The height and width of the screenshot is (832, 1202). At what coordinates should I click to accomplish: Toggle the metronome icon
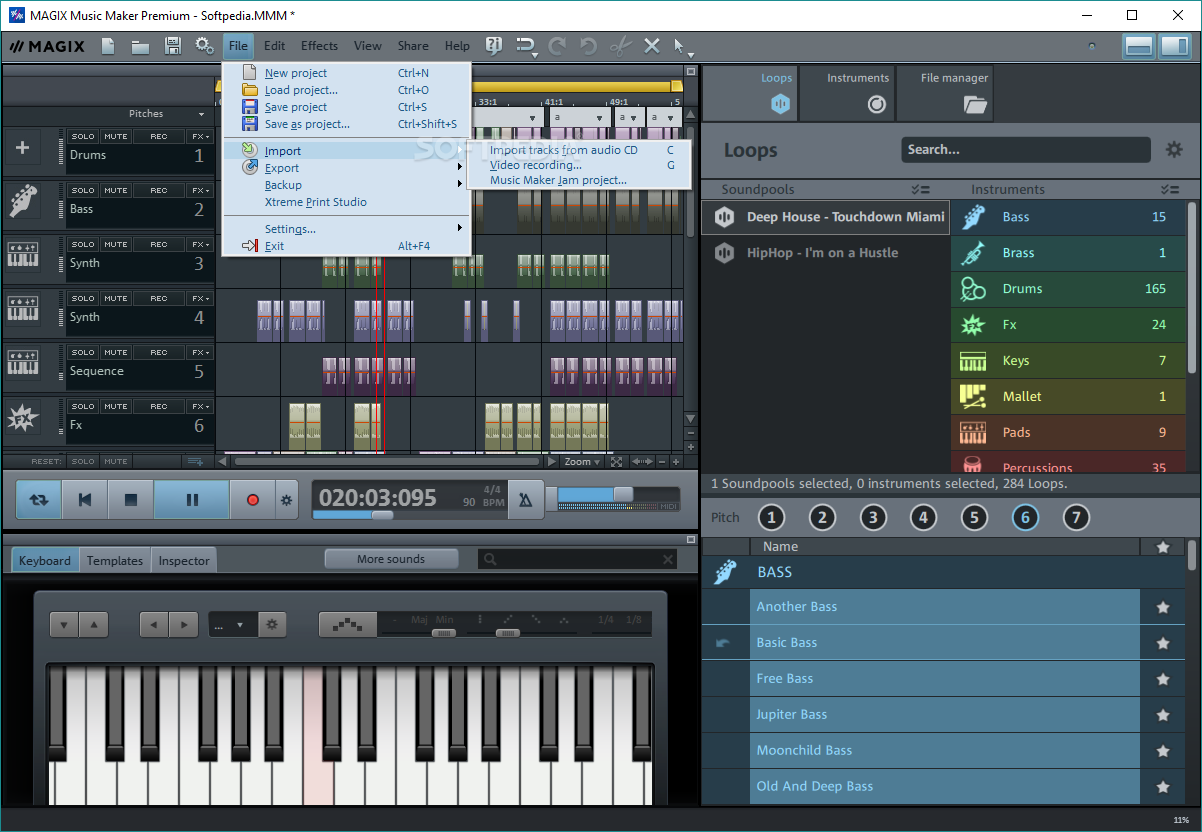tap(526, 499)
